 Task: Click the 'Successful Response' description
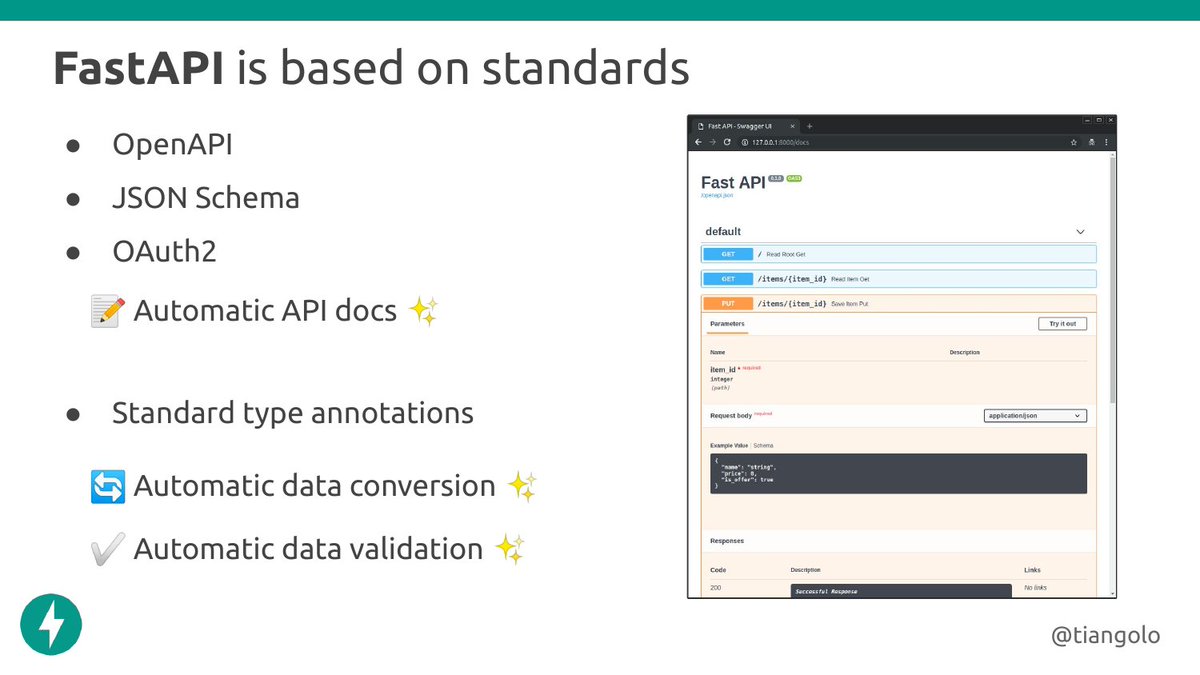826,591
